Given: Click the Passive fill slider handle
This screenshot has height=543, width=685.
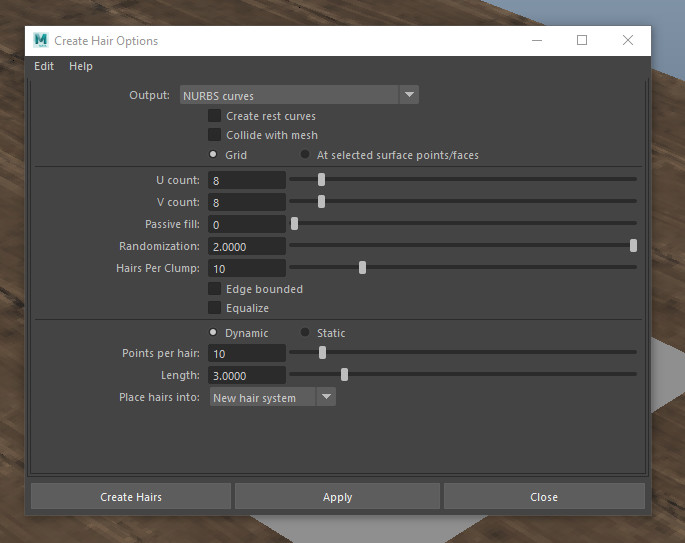Looking at the screenshot, I should coord(294,223).
